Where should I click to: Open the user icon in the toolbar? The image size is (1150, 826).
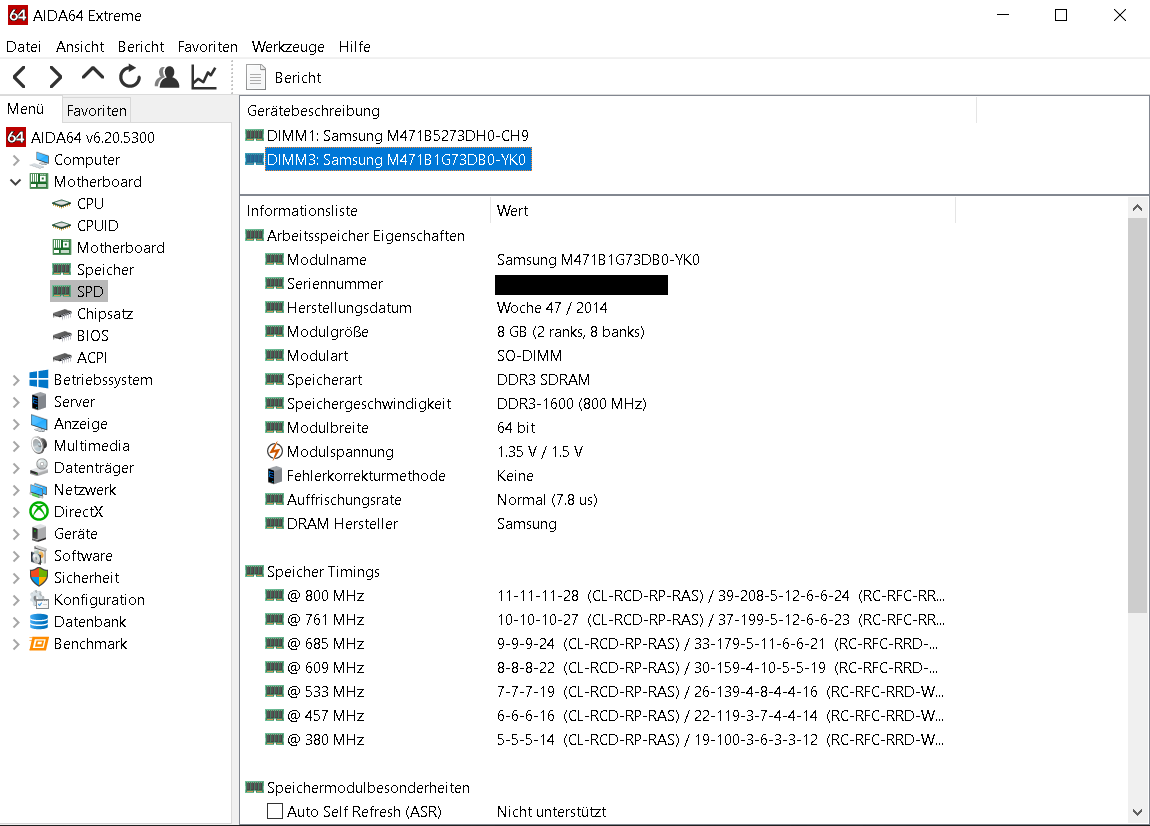(167, 76)
